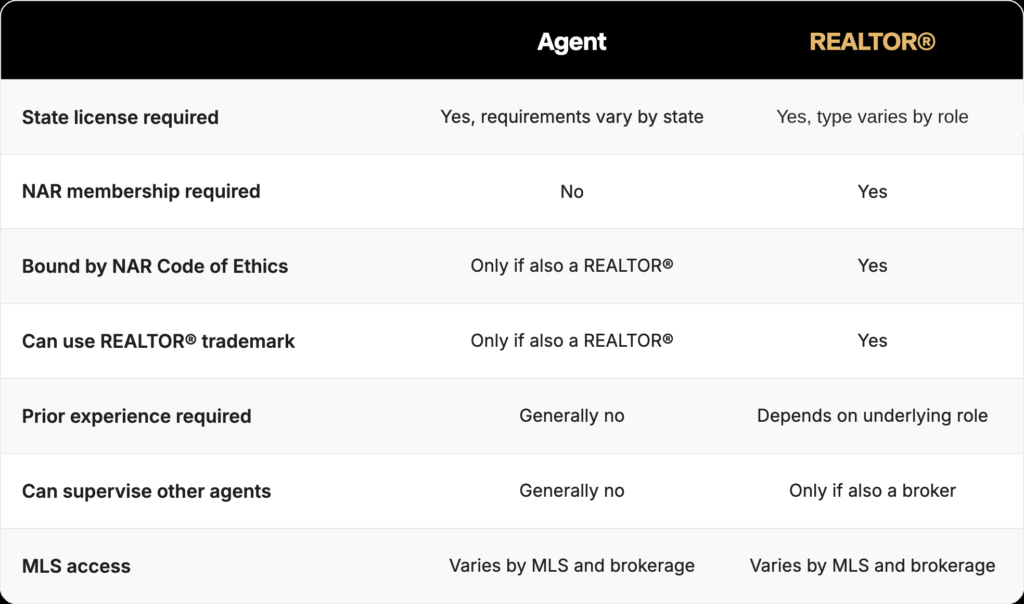Screen dimensions: 1024x604
Task: Click Agent cell for NAR Code of Ethics
Action: click(x=571, y=266)
